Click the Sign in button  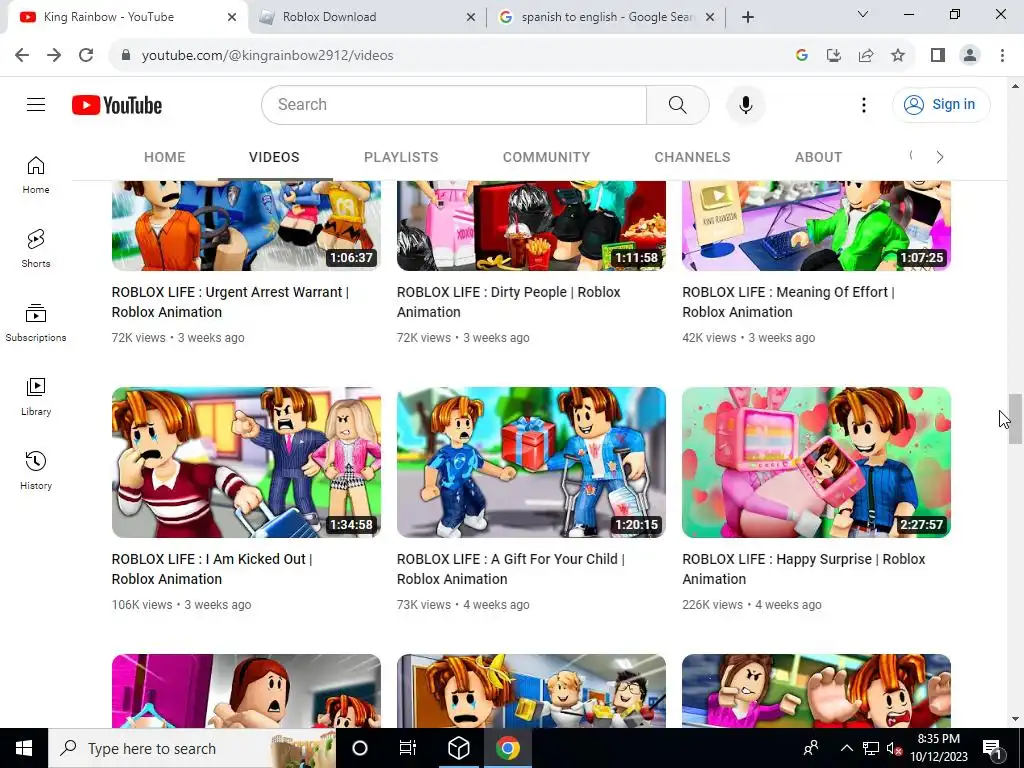[x=941, y=104]
